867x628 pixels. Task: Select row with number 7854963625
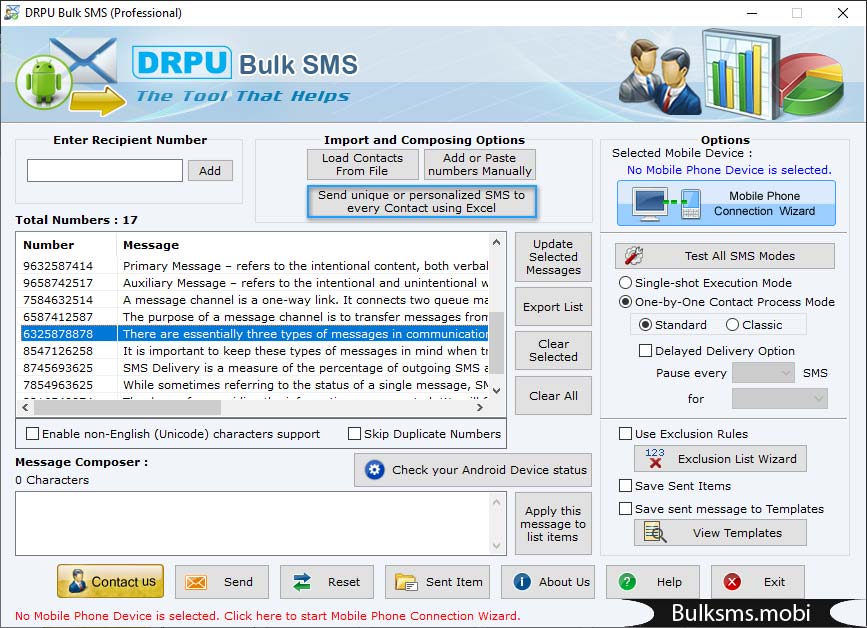[x=254, y=385]
